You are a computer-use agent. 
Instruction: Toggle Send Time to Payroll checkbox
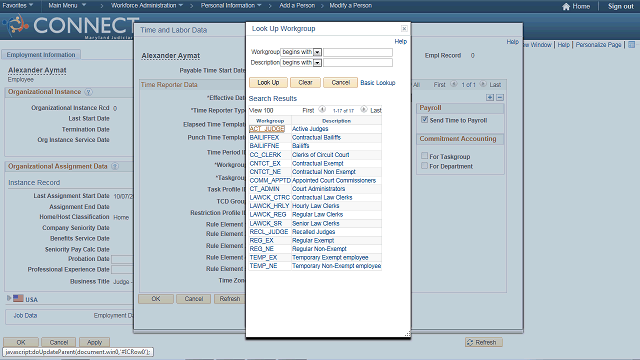[x=424, y=120]
